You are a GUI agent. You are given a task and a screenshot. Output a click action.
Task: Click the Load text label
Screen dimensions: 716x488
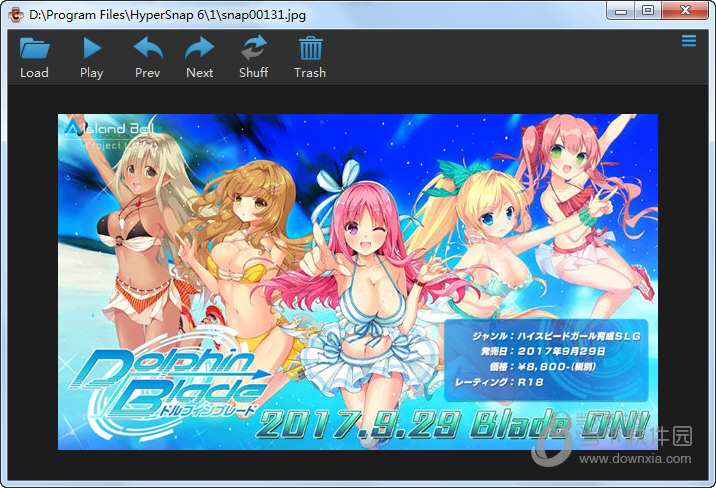pyautogui.click(x=34, y=73)
